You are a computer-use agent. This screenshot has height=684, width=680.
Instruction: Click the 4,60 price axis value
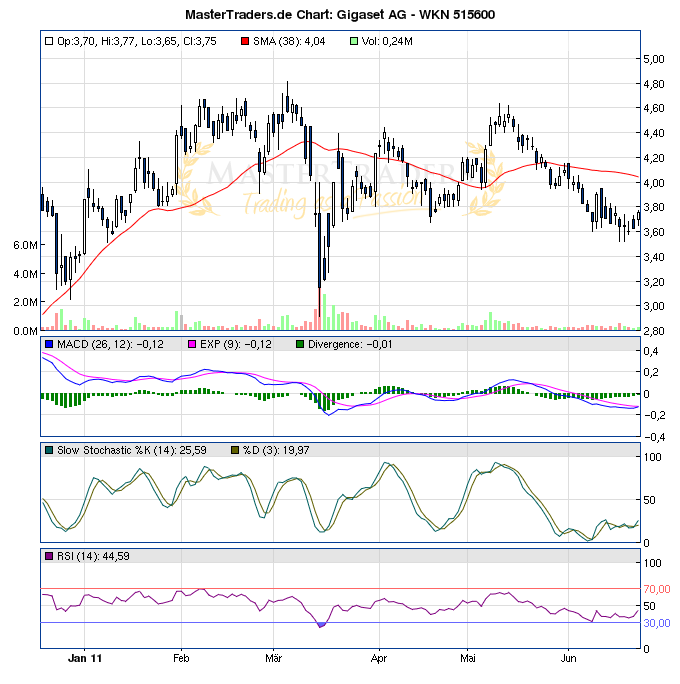click(x=654, y=108)
